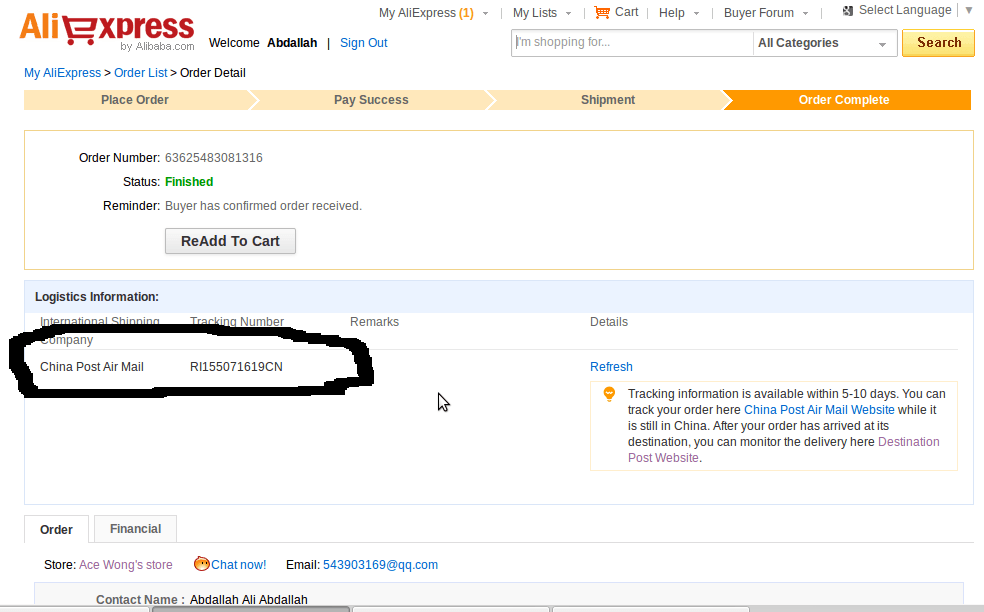Image resolution: width=984 pixels, height=612 pixels.
Task: Expand the Help dropdown arrow
Action: coord(696,14)
